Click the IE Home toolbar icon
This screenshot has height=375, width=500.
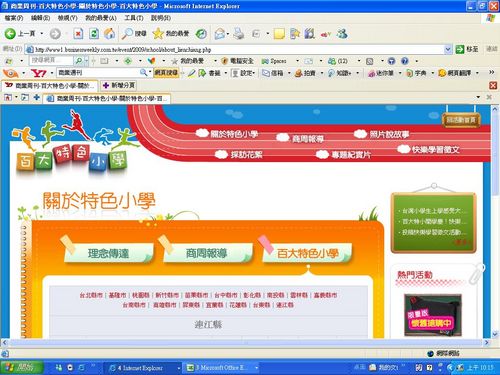110,33
